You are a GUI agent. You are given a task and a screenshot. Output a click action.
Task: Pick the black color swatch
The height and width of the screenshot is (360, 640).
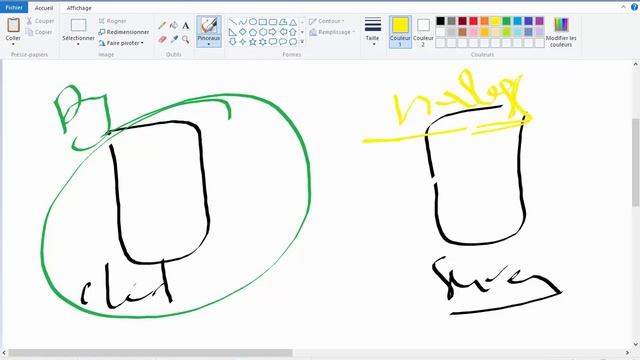pos(440,21)
